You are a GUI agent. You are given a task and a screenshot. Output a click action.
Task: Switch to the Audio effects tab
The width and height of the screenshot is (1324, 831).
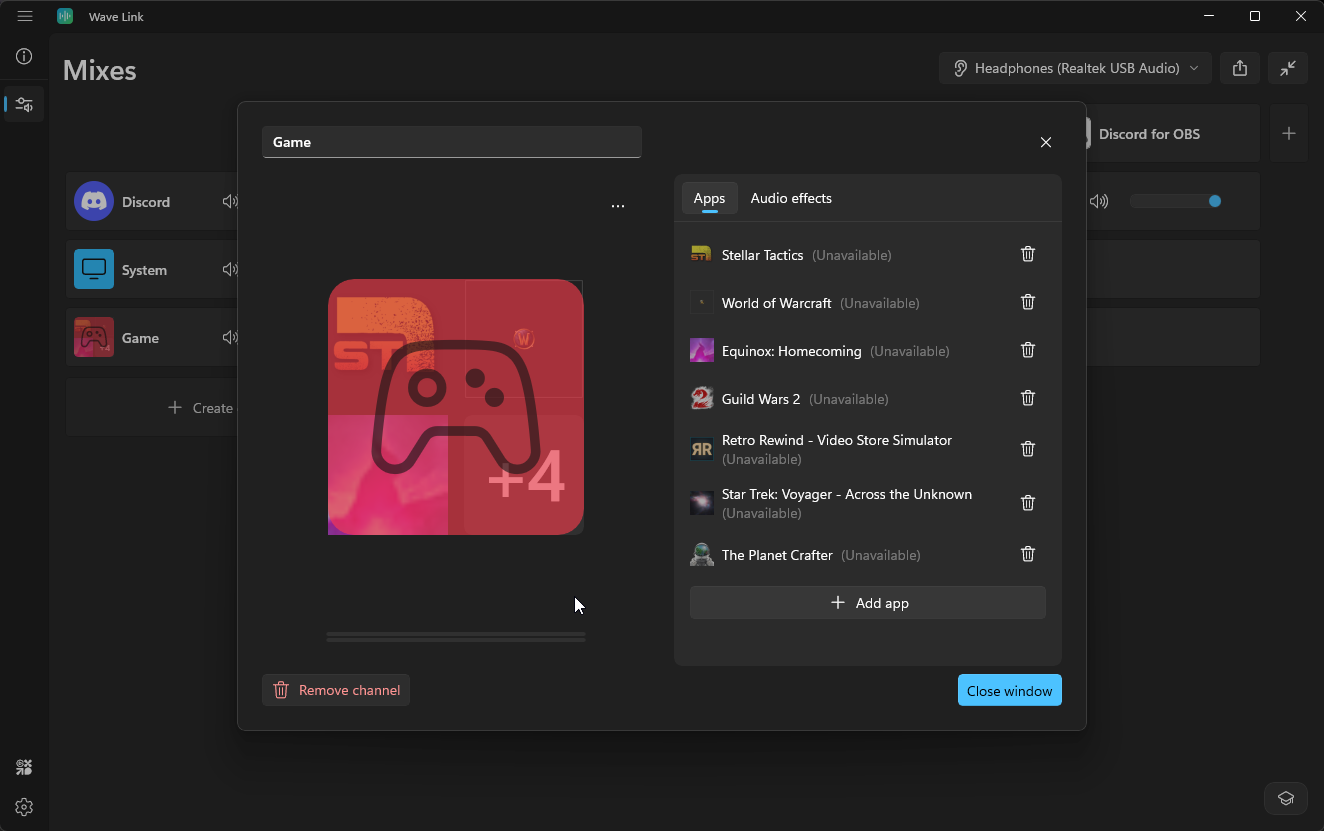791,198
